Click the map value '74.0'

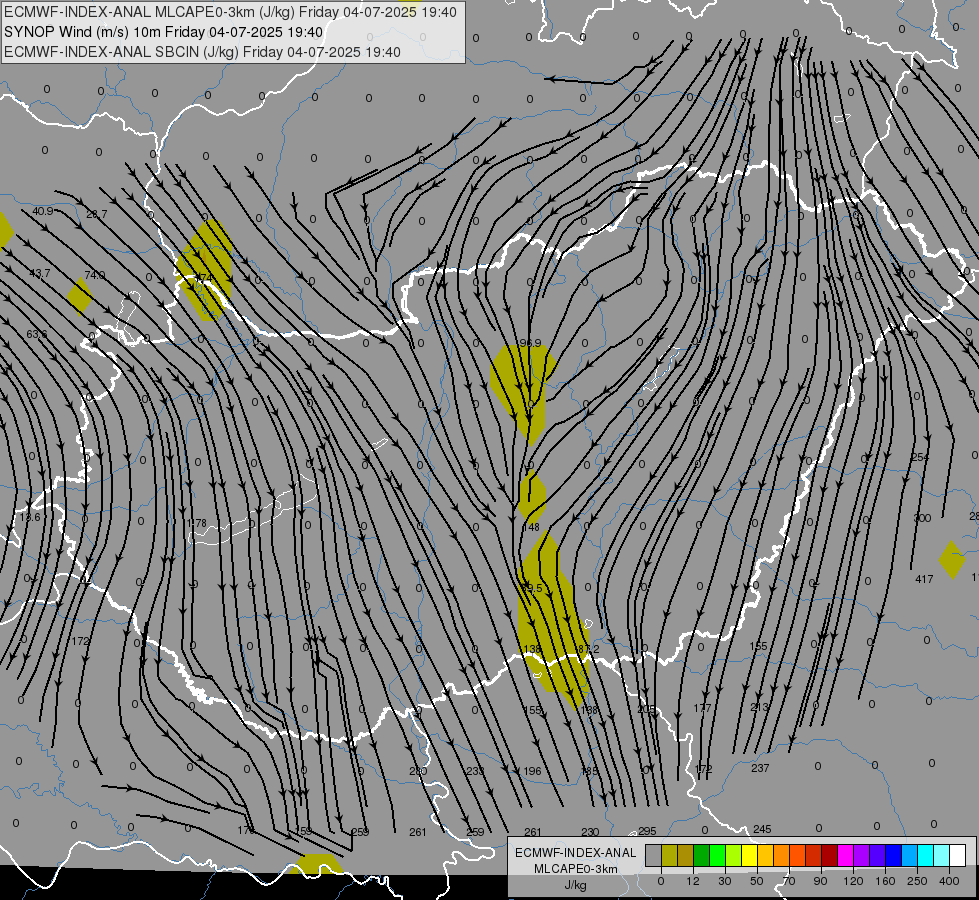tap(95, 275)
